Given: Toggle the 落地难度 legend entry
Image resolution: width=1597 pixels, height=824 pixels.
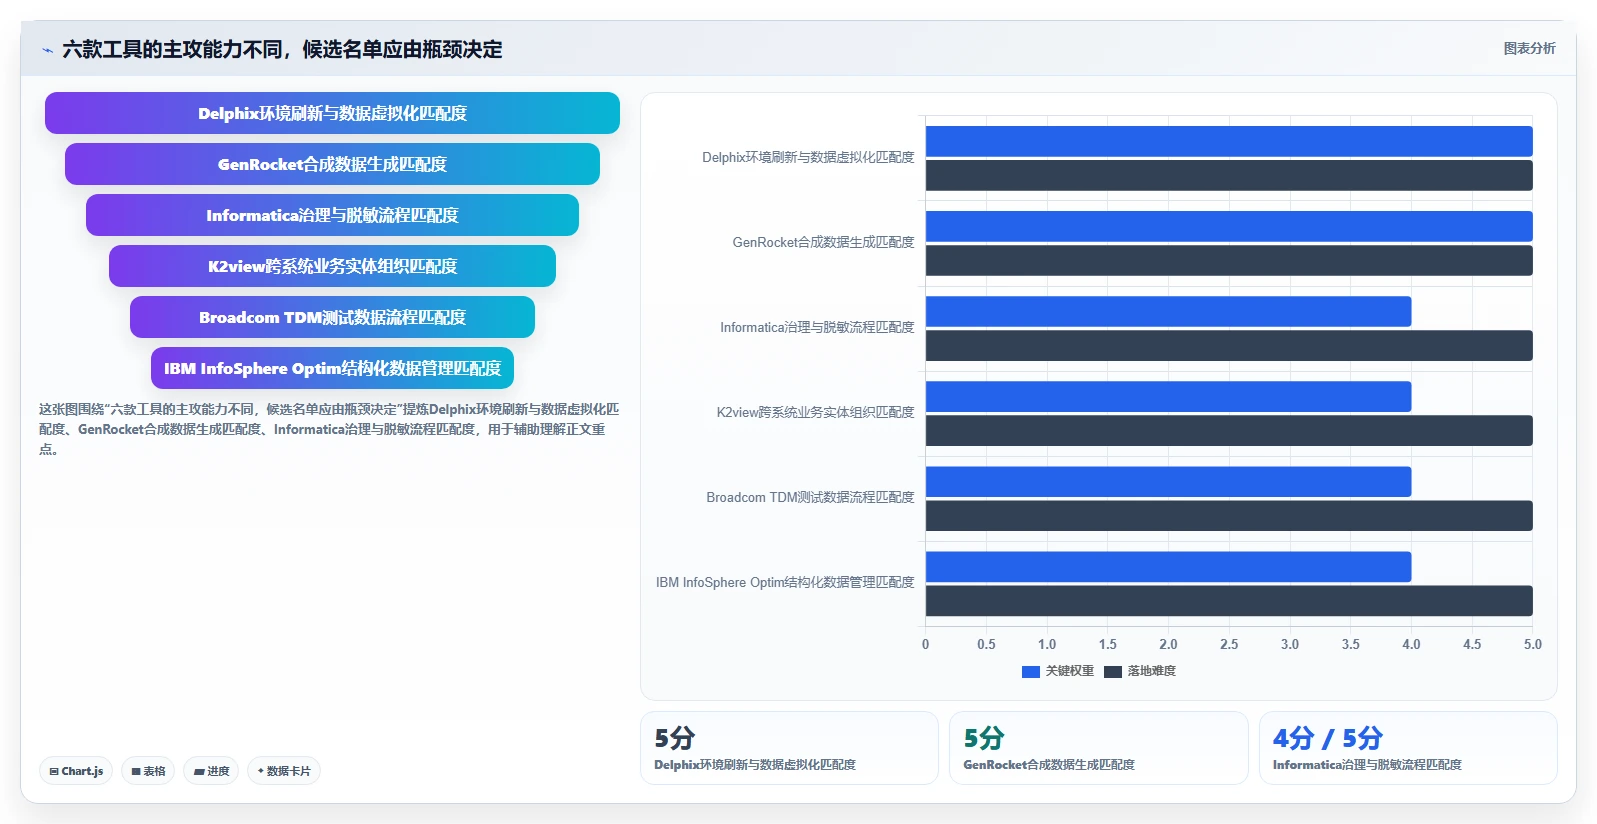Looking at the screenshot, I should pyautogui.click(x=1140, y=671).
